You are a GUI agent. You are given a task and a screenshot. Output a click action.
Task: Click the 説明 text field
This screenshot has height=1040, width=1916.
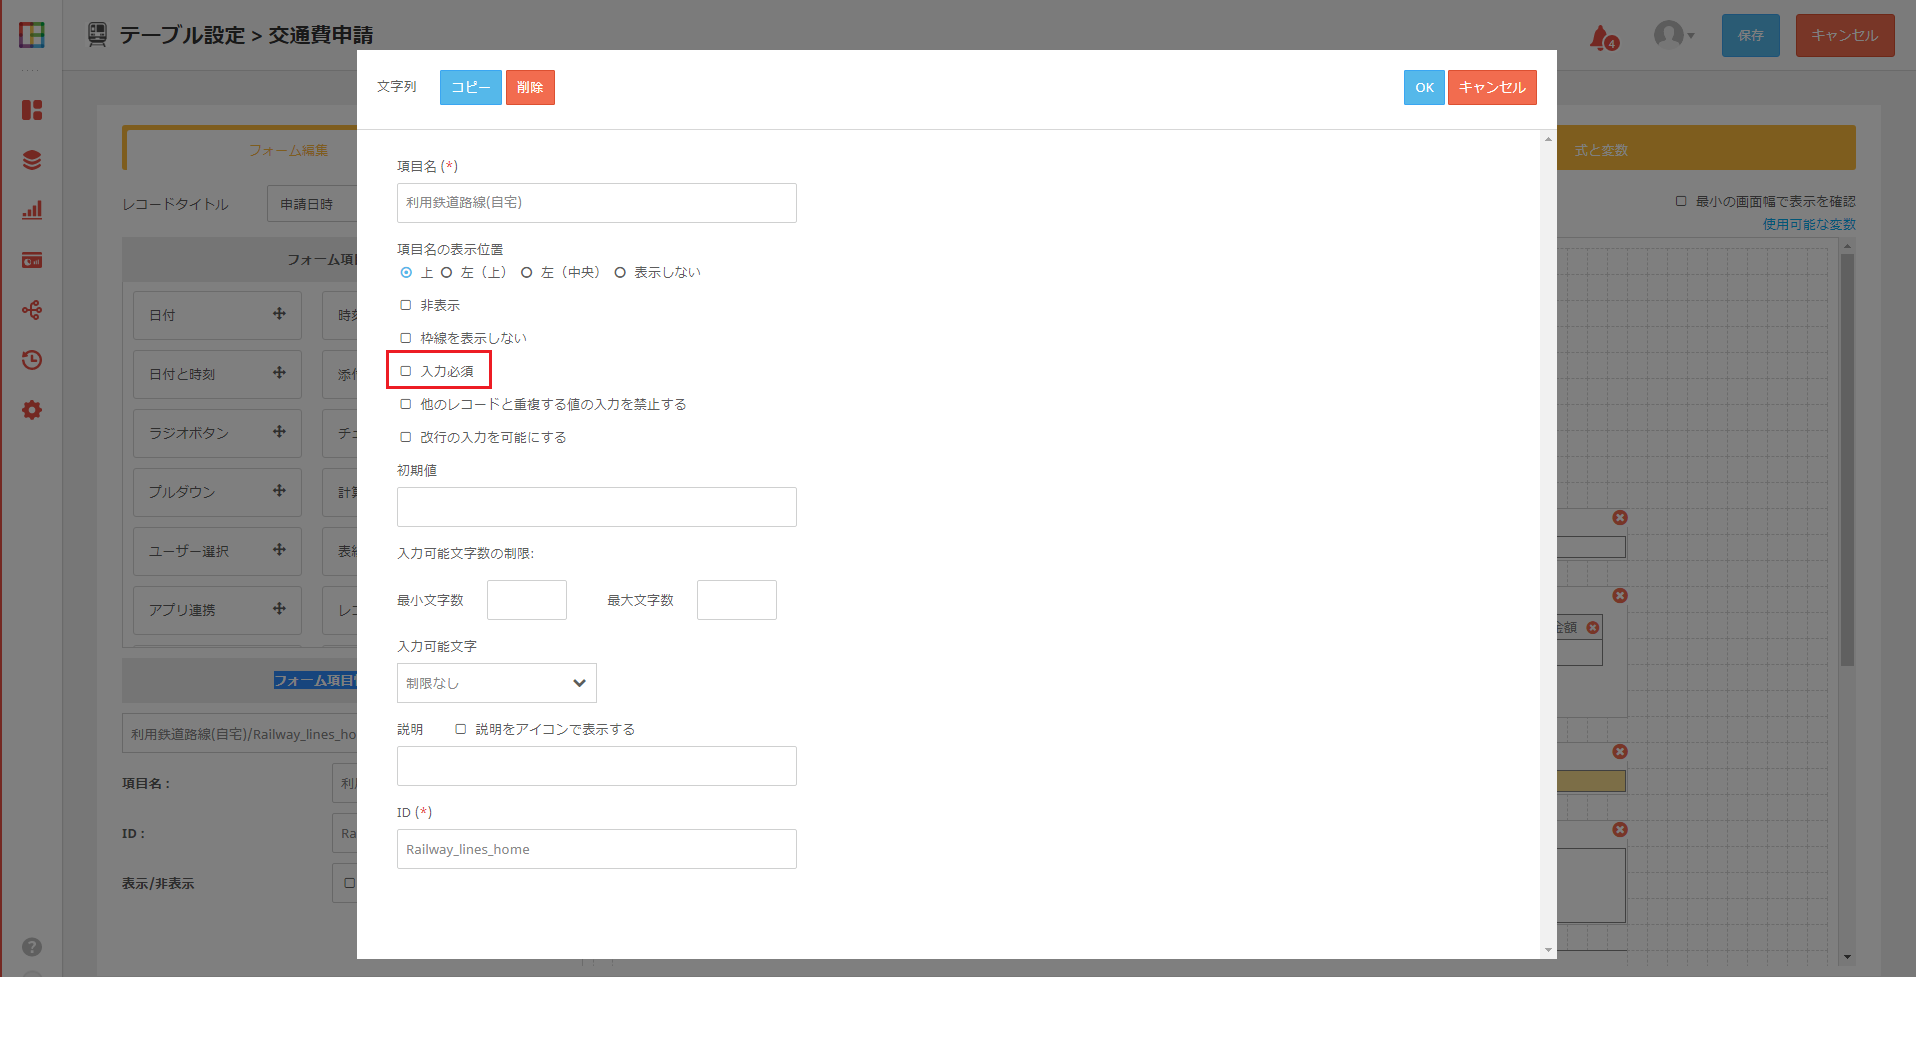(x=597, y=766)
